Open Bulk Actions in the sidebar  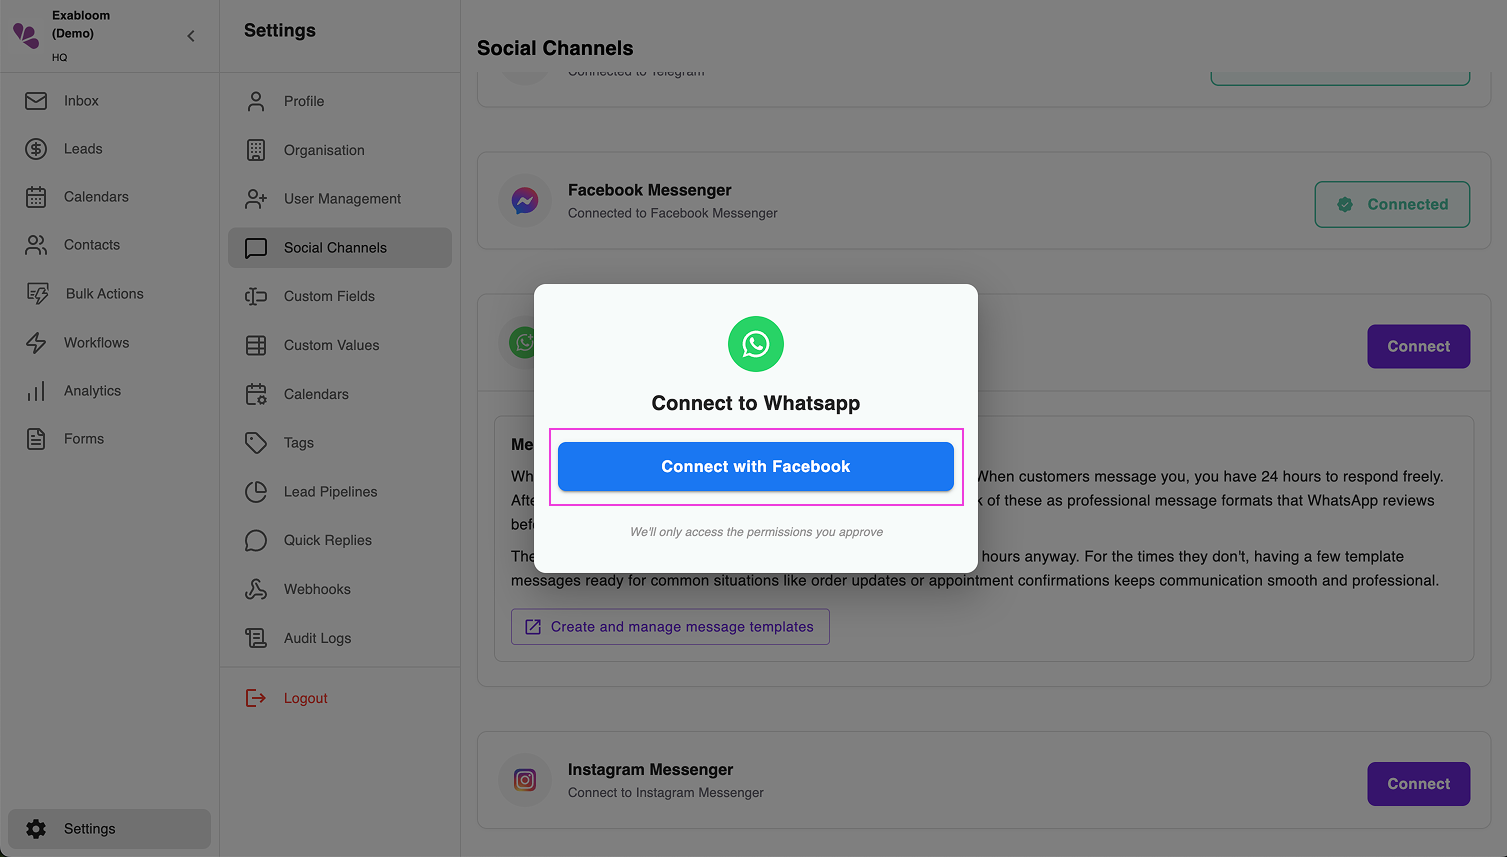click(x=103, y=293)
